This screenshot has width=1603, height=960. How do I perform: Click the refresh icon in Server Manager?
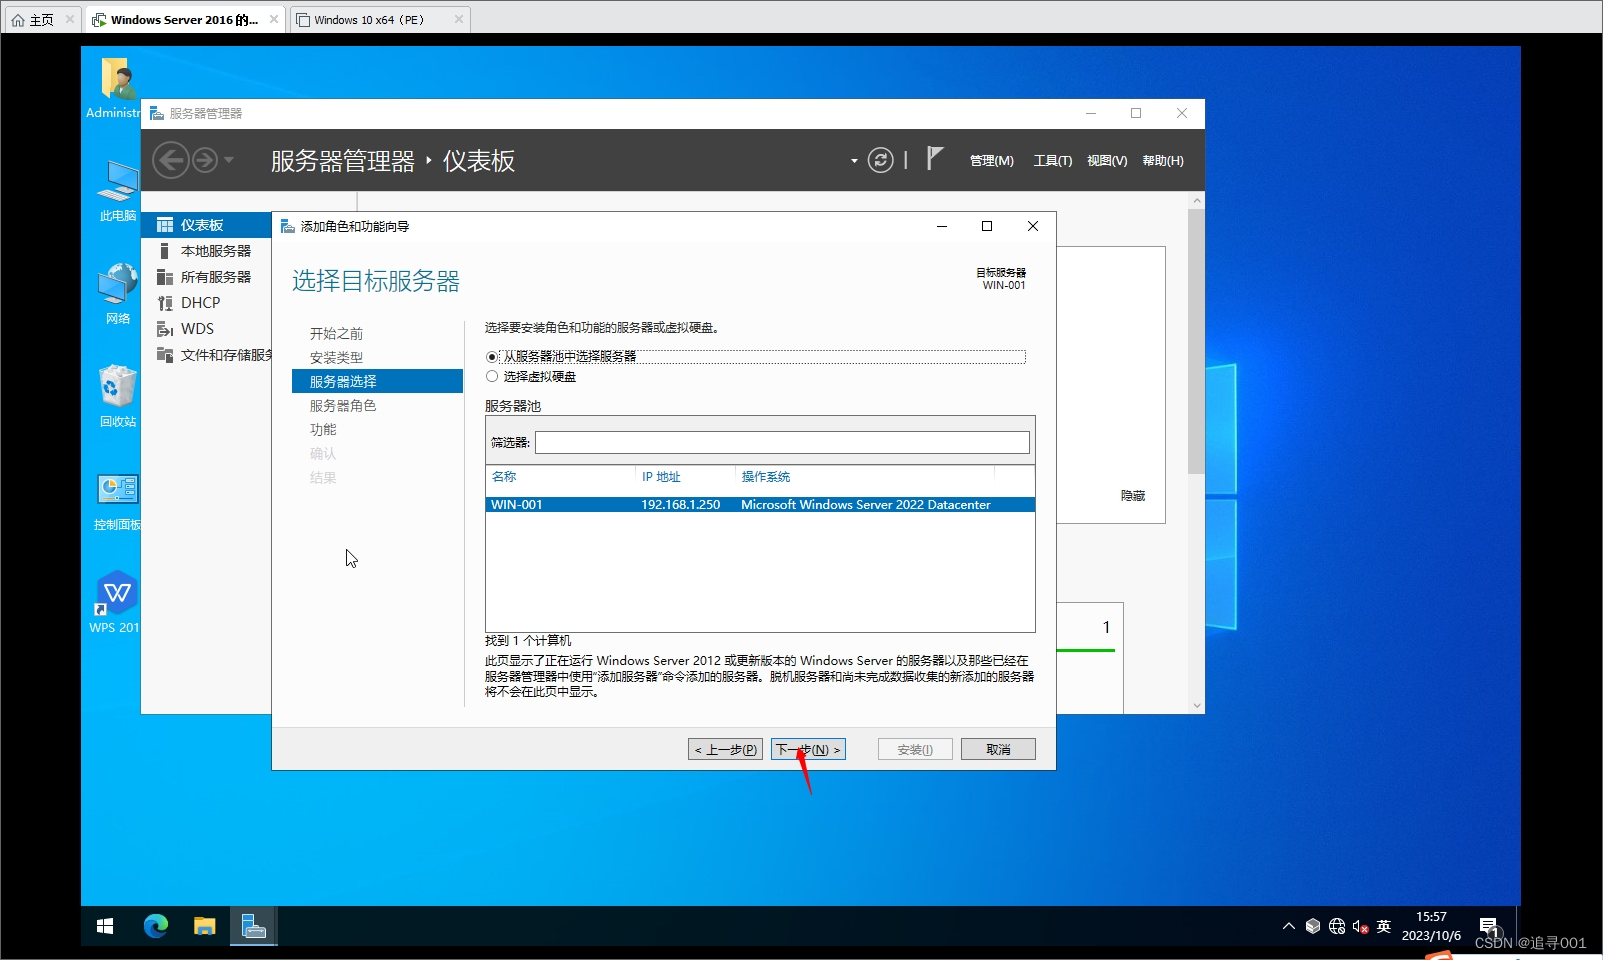[880, 160]
